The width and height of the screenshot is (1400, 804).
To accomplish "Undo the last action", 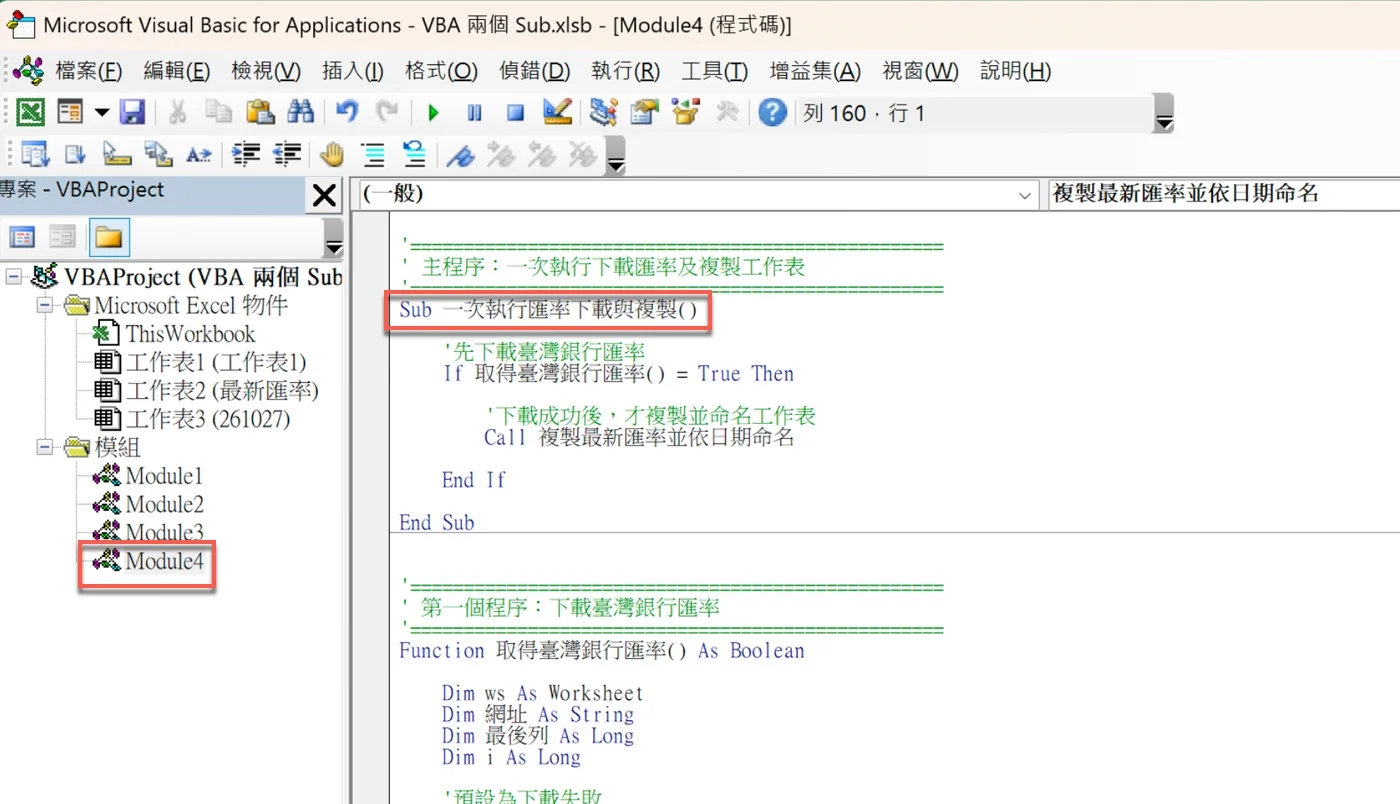I will pos(346,112).
